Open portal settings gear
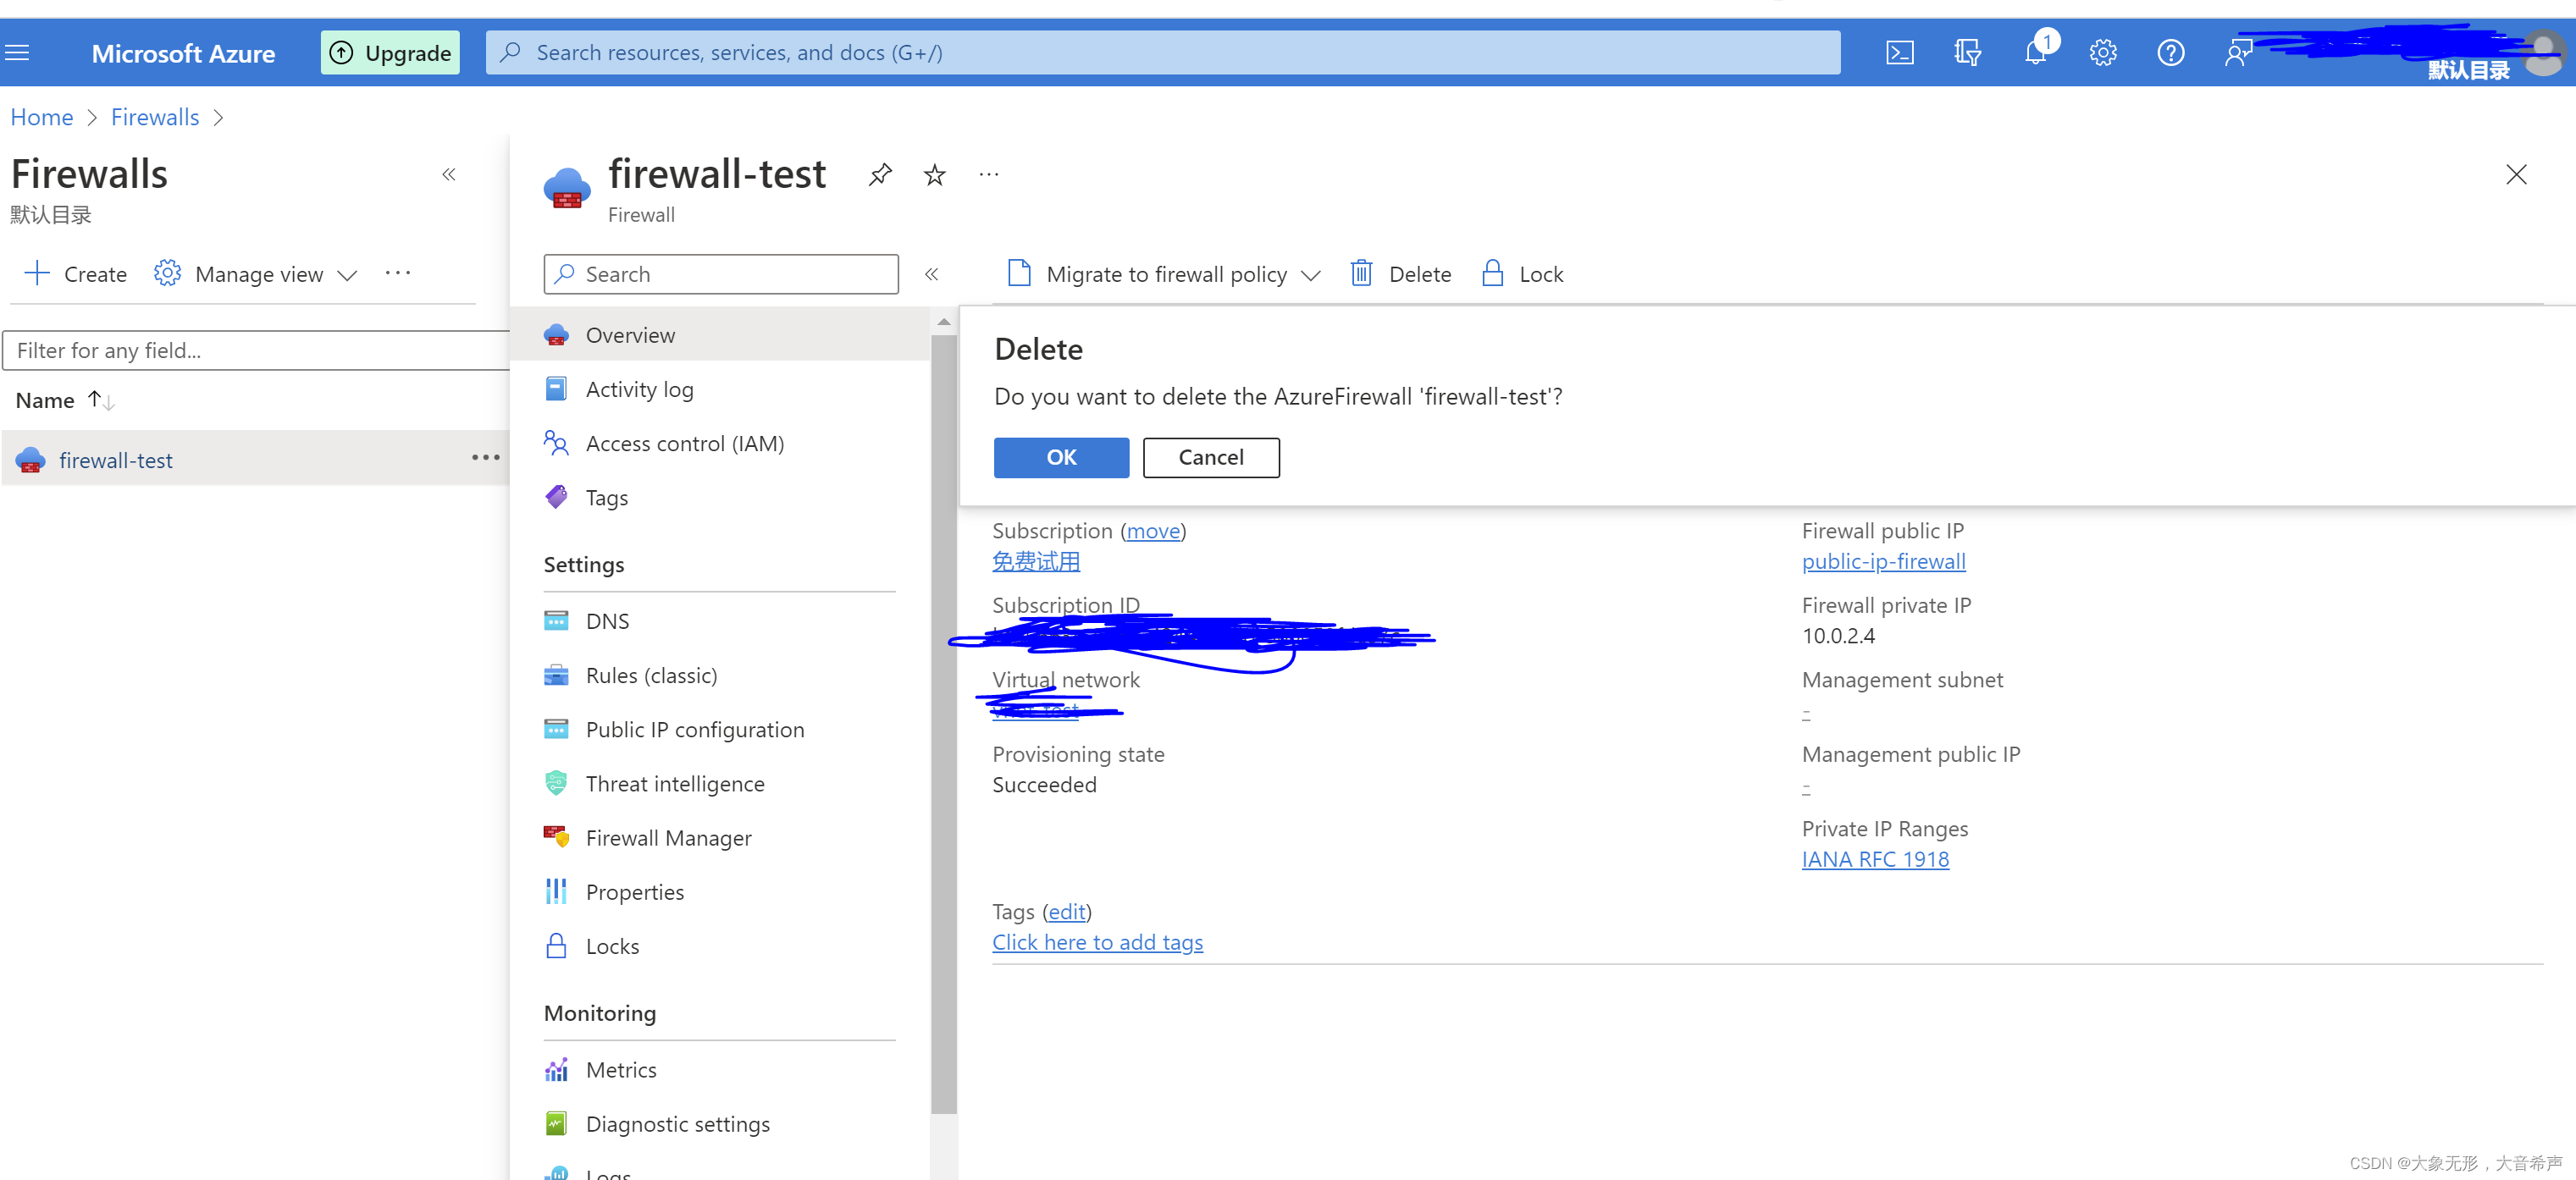 pos(2103,52)
